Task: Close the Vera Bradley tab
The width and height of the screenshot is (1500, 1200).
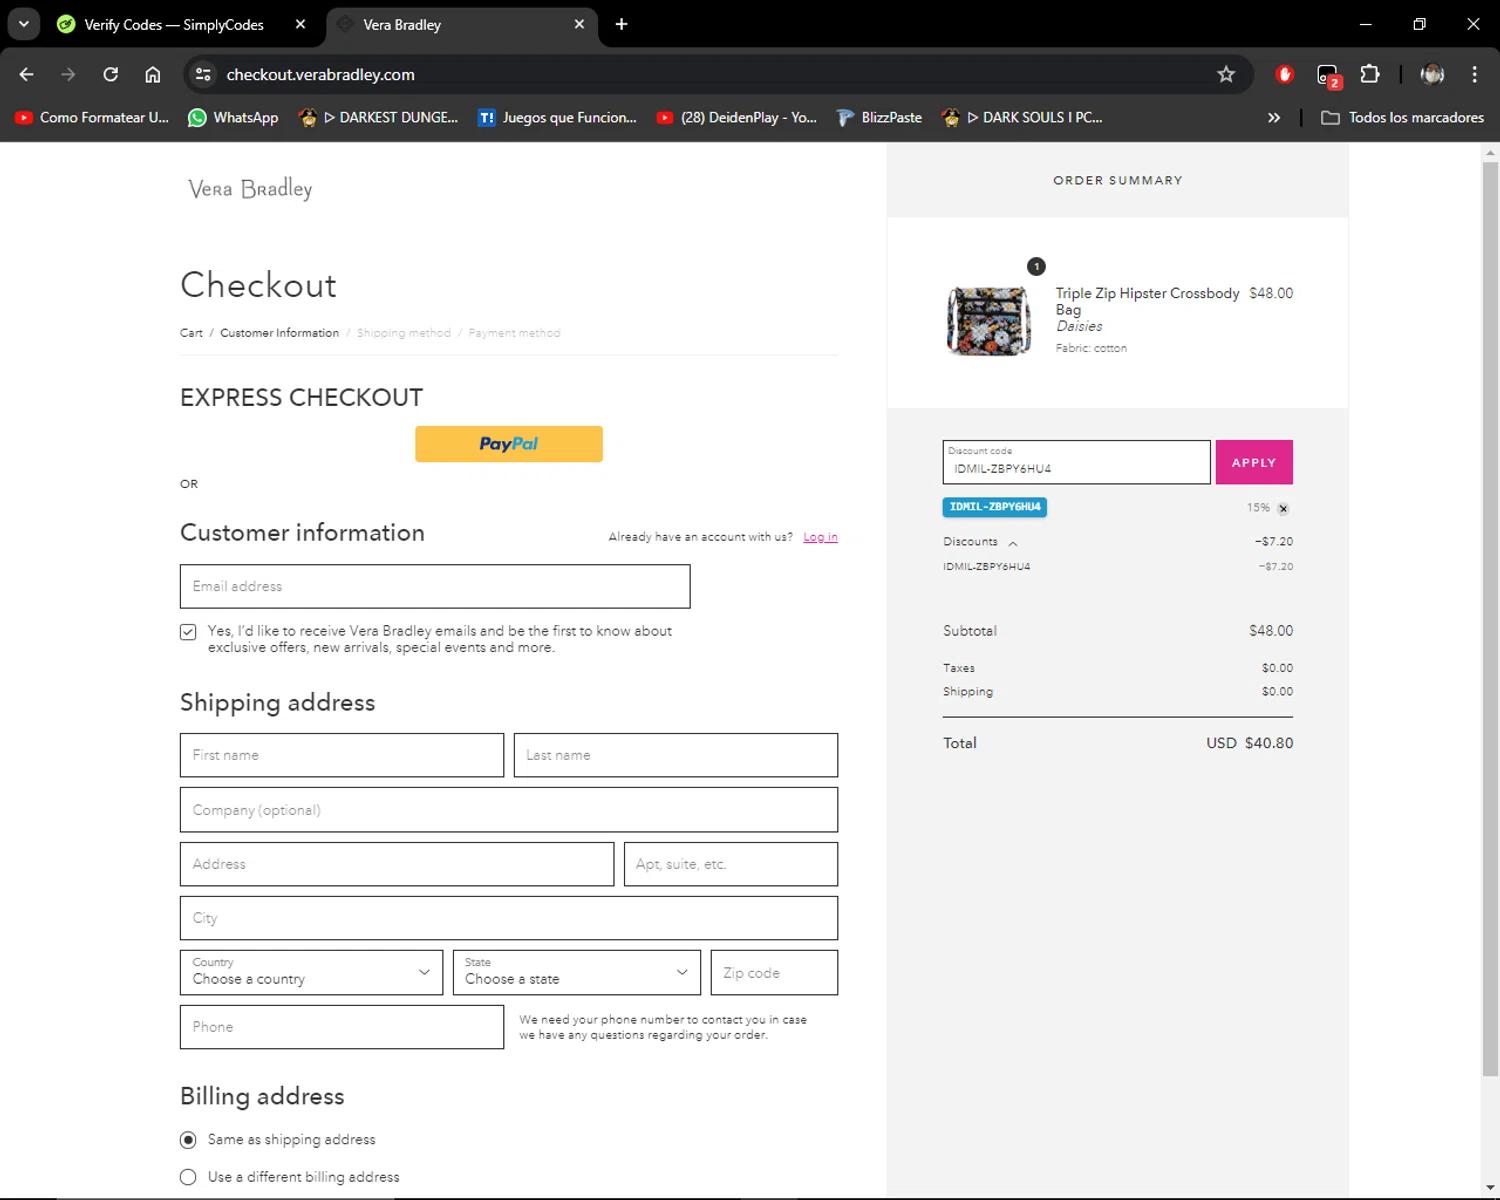Action: click(579, 24)
